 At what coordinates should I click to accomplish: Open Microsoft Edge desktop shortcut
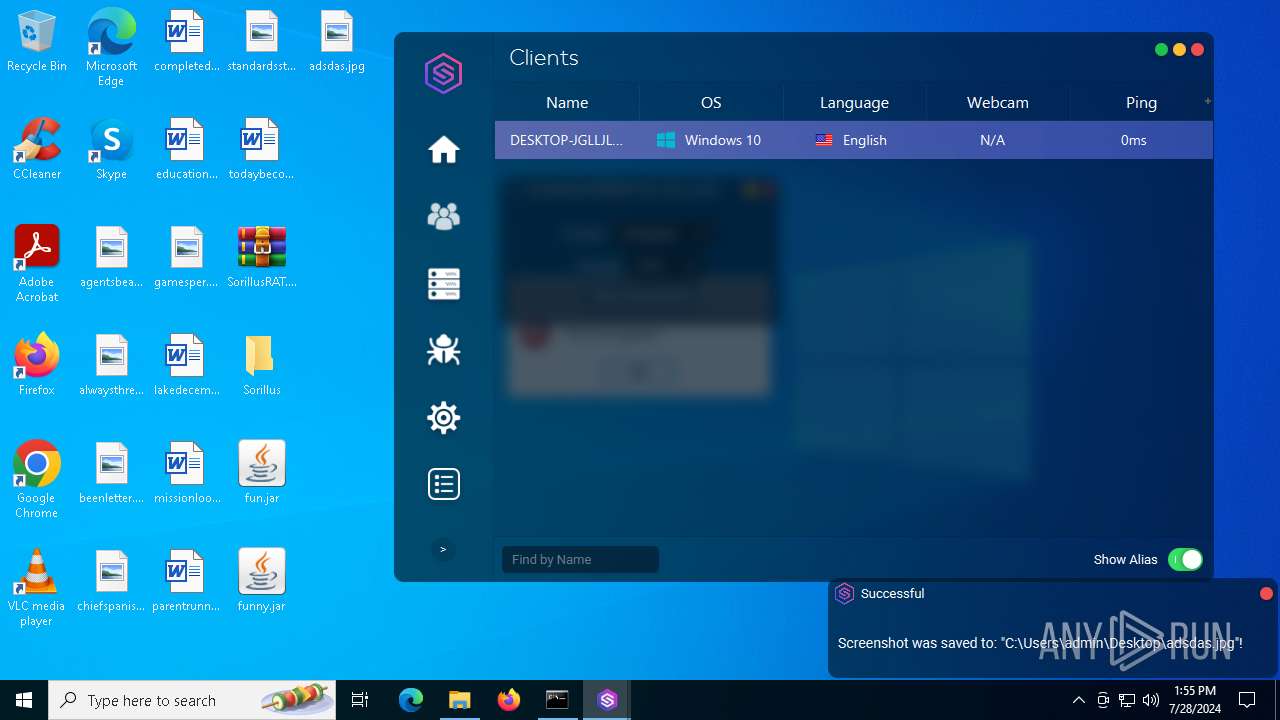coord(111,47)
